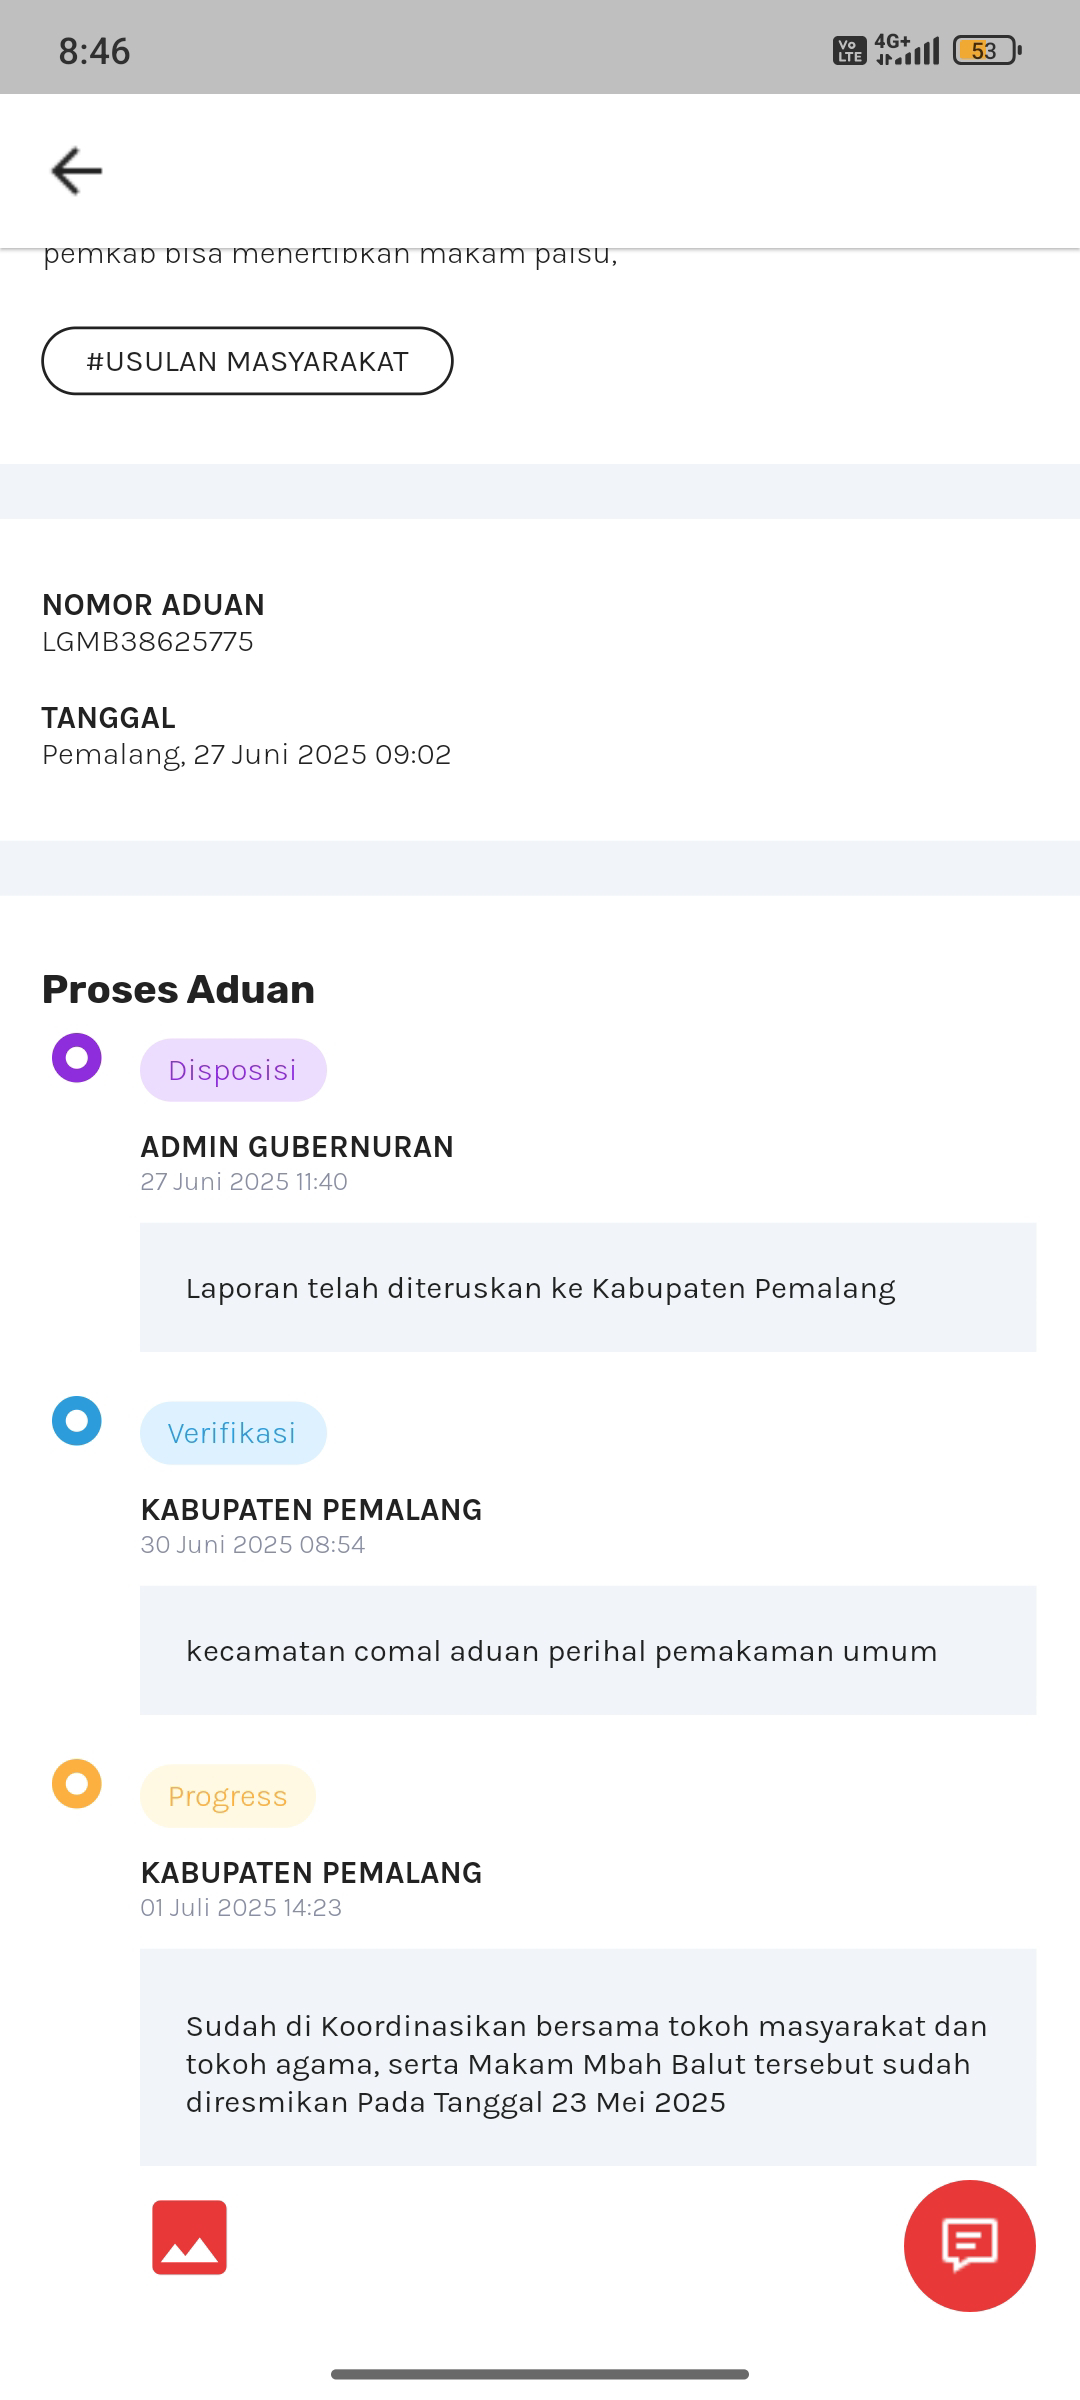Tap the ADMIN GUBERNURAN heading
This screenshot has width=1080, height=2400.
tap(297, 1146)
